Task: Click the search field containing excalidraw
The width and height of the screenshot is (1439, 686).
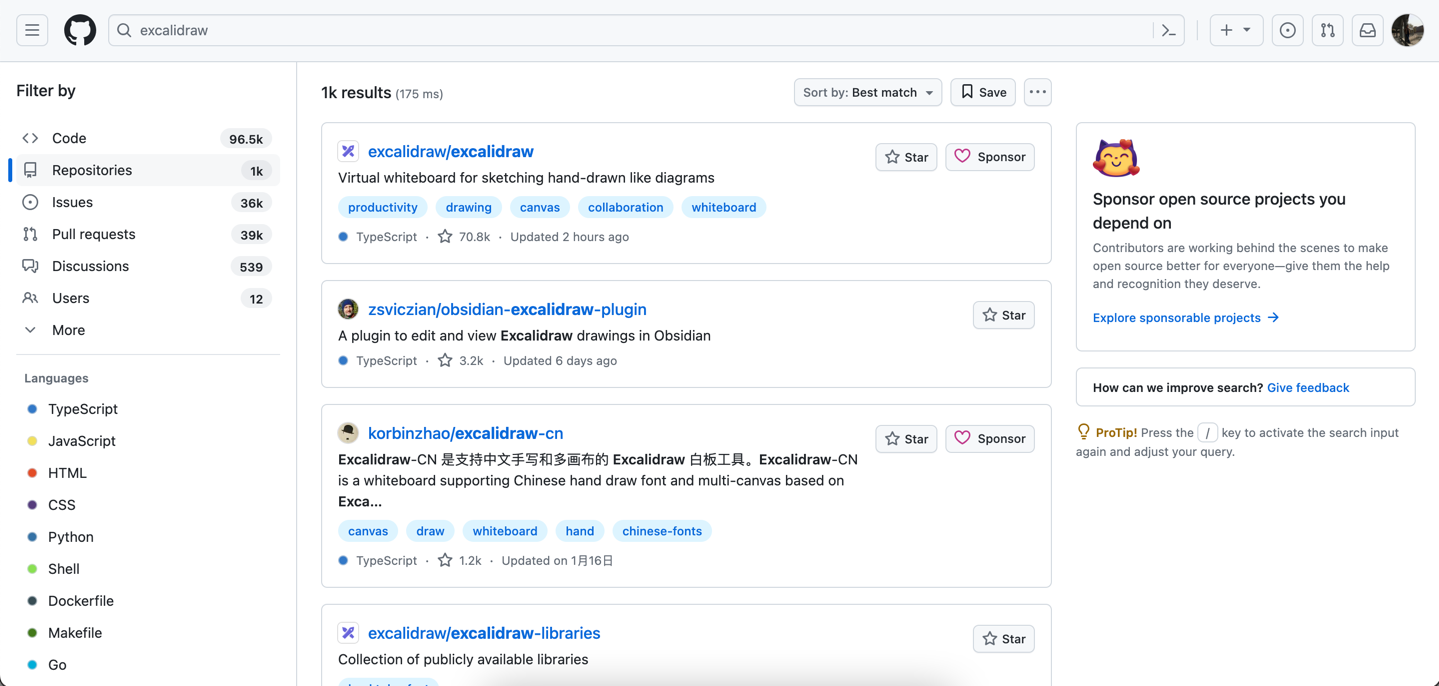Action: 640,30
